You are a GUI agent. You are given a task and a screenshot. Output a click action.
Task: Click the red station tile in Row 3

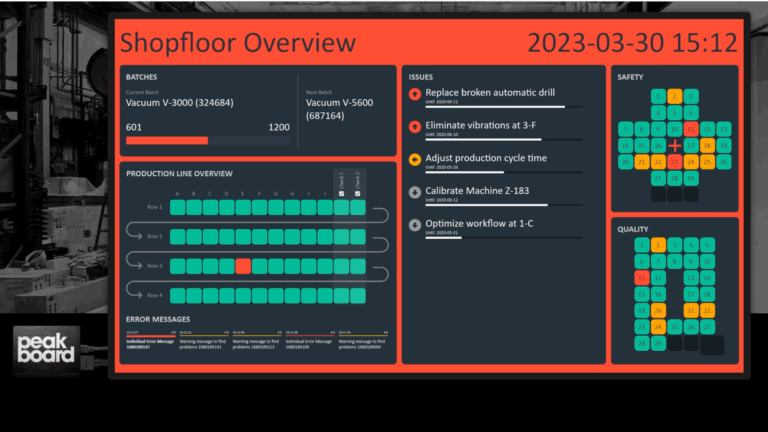[243, 266]
